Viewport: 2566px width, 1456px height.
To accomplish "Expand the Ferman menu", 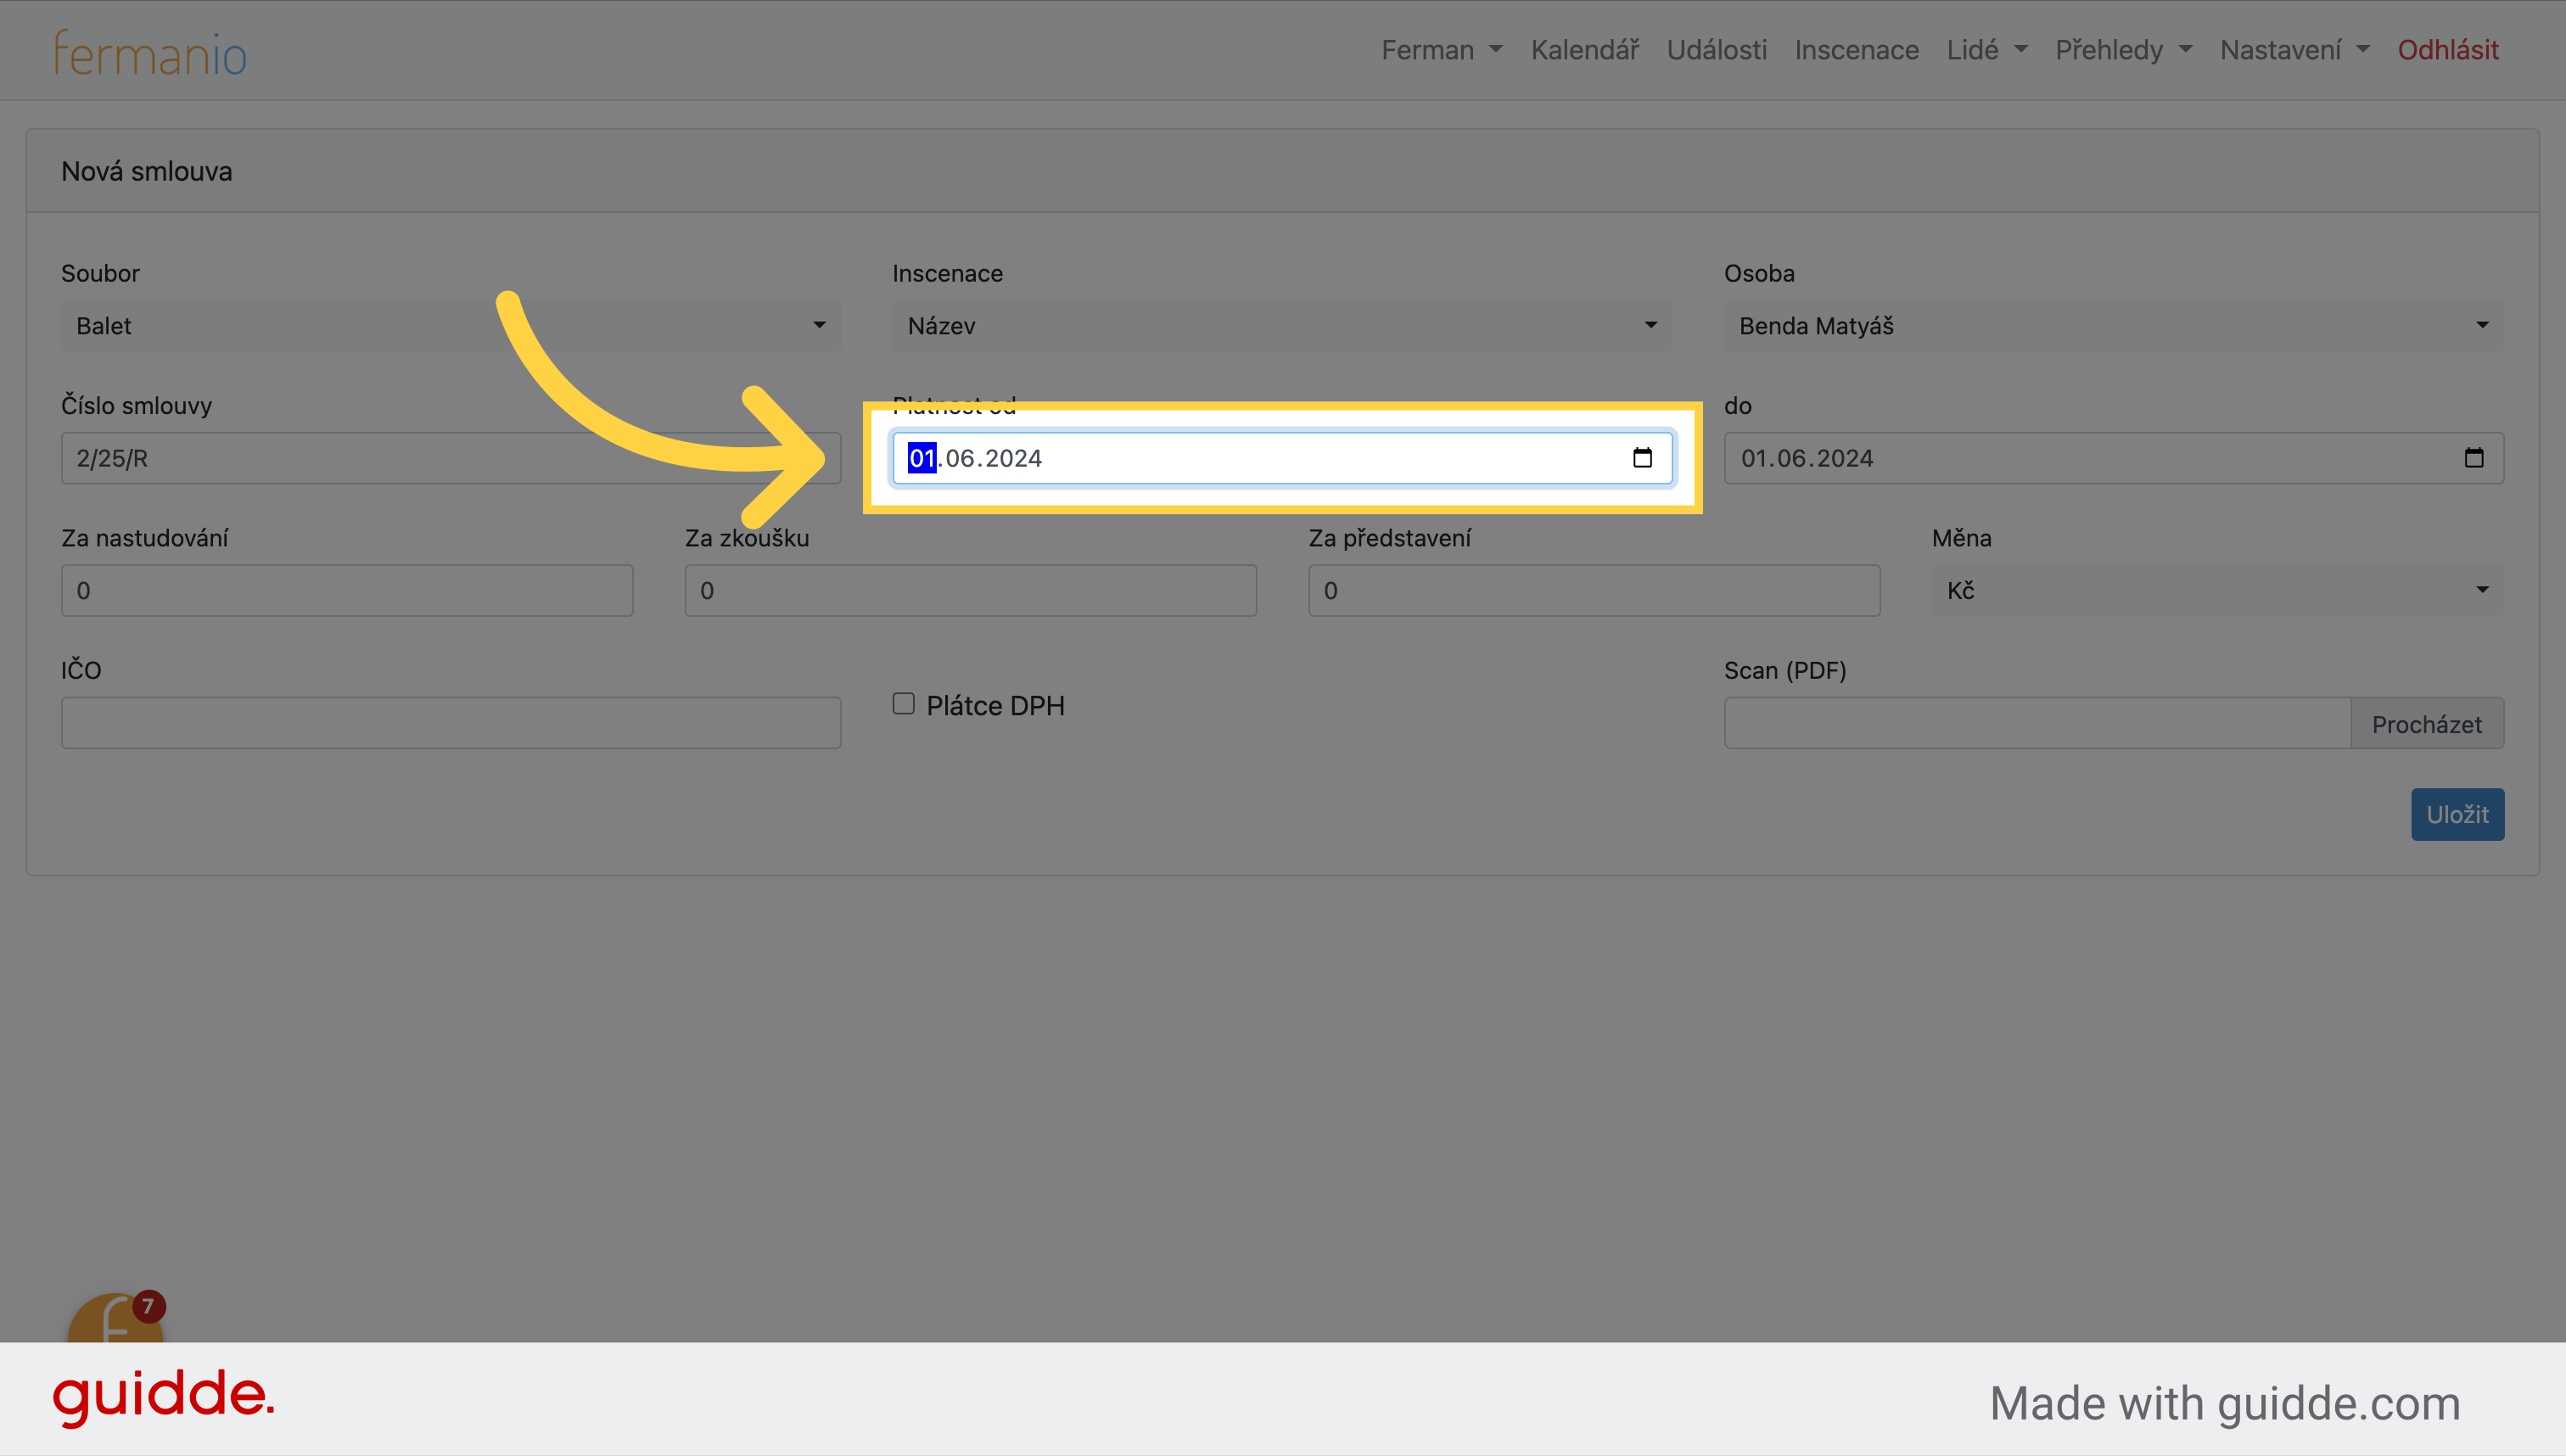I will click(1441, 50).
